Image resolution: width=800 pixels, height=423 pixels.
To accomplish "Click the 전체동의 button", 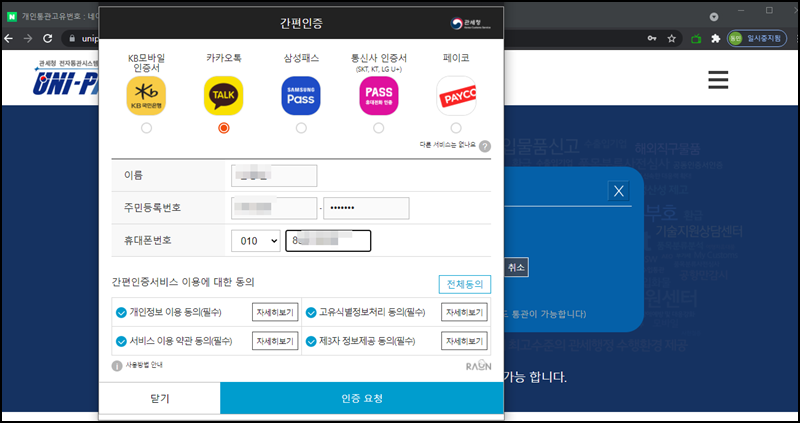I will click(465, 284).
